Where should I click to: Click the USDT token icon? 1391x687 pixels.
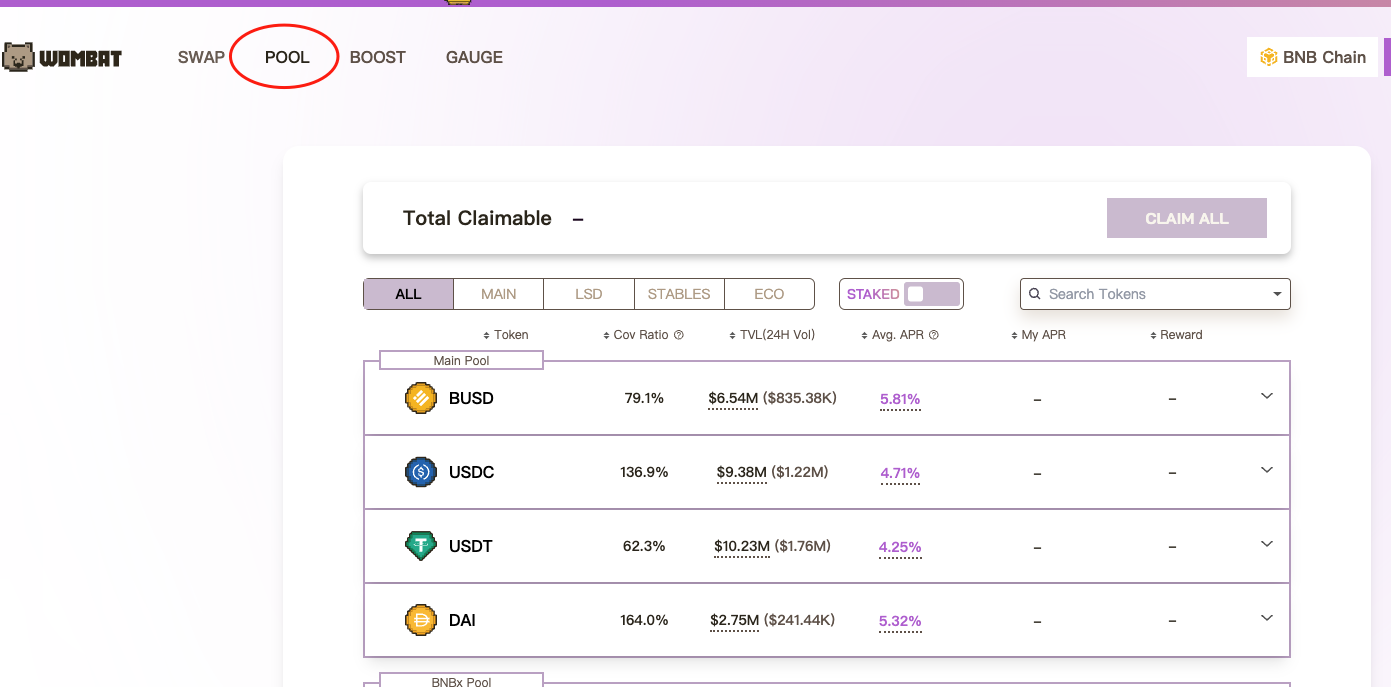point(421,546)
